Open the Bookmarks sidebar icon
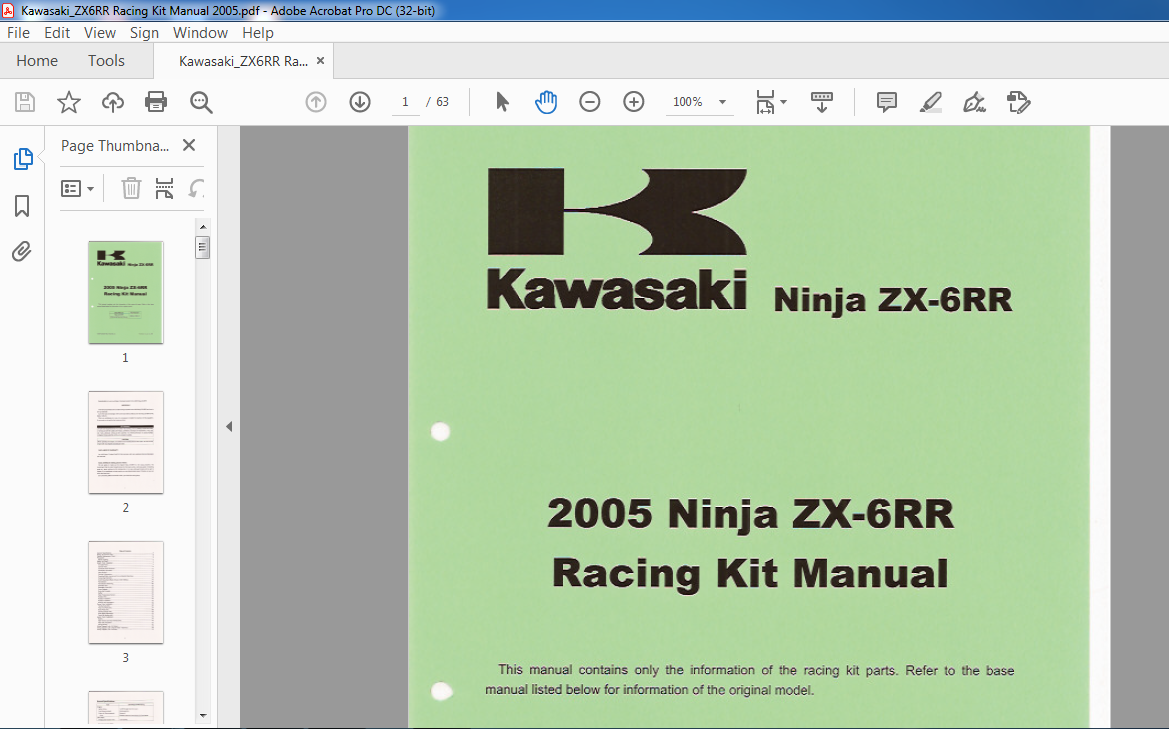1169x729 pixels. pyautogui.click(x=22, y=206)
